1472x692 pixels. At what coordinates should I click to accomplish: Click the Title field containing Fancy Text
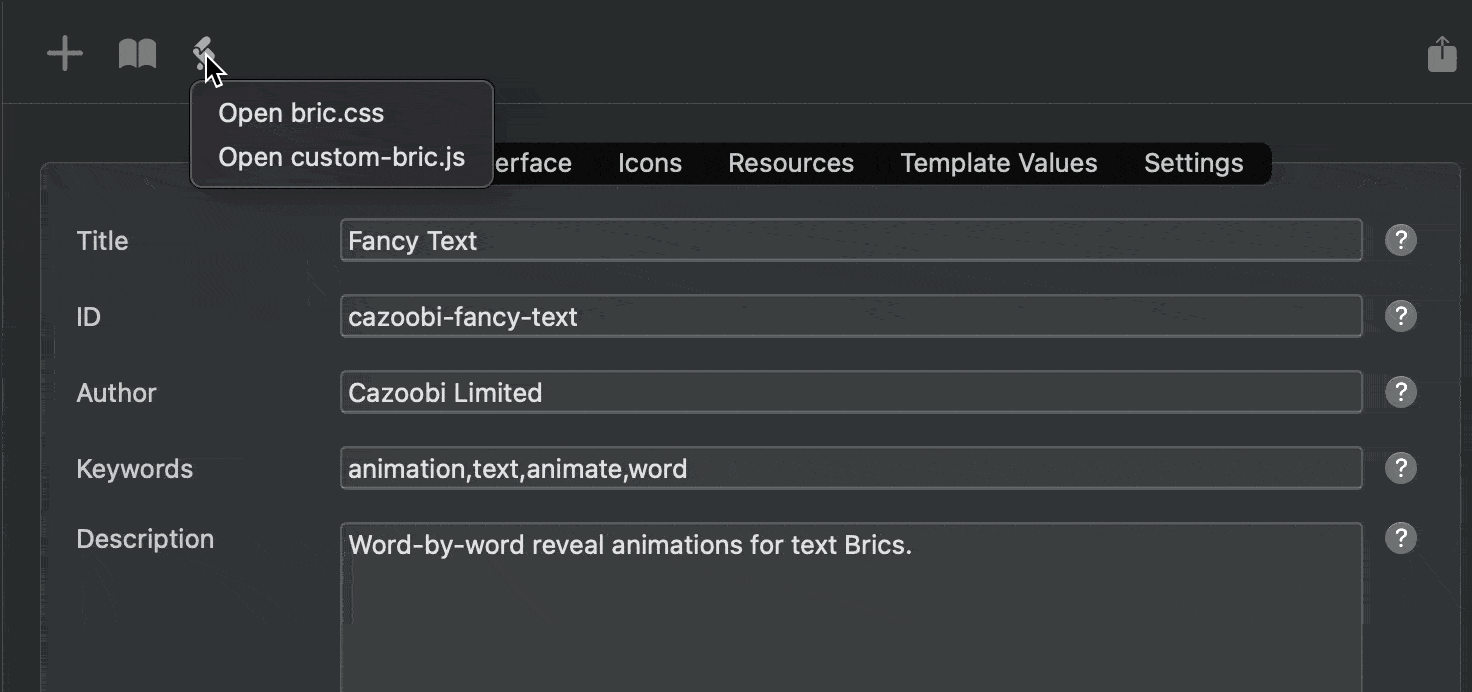[x=850, y=241]
